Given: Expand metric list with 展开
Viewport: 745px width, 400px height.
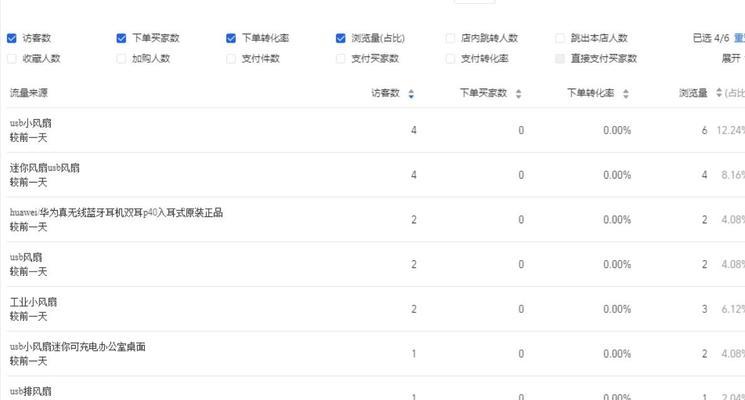Looking at the screenshot, I should point(731,58).
